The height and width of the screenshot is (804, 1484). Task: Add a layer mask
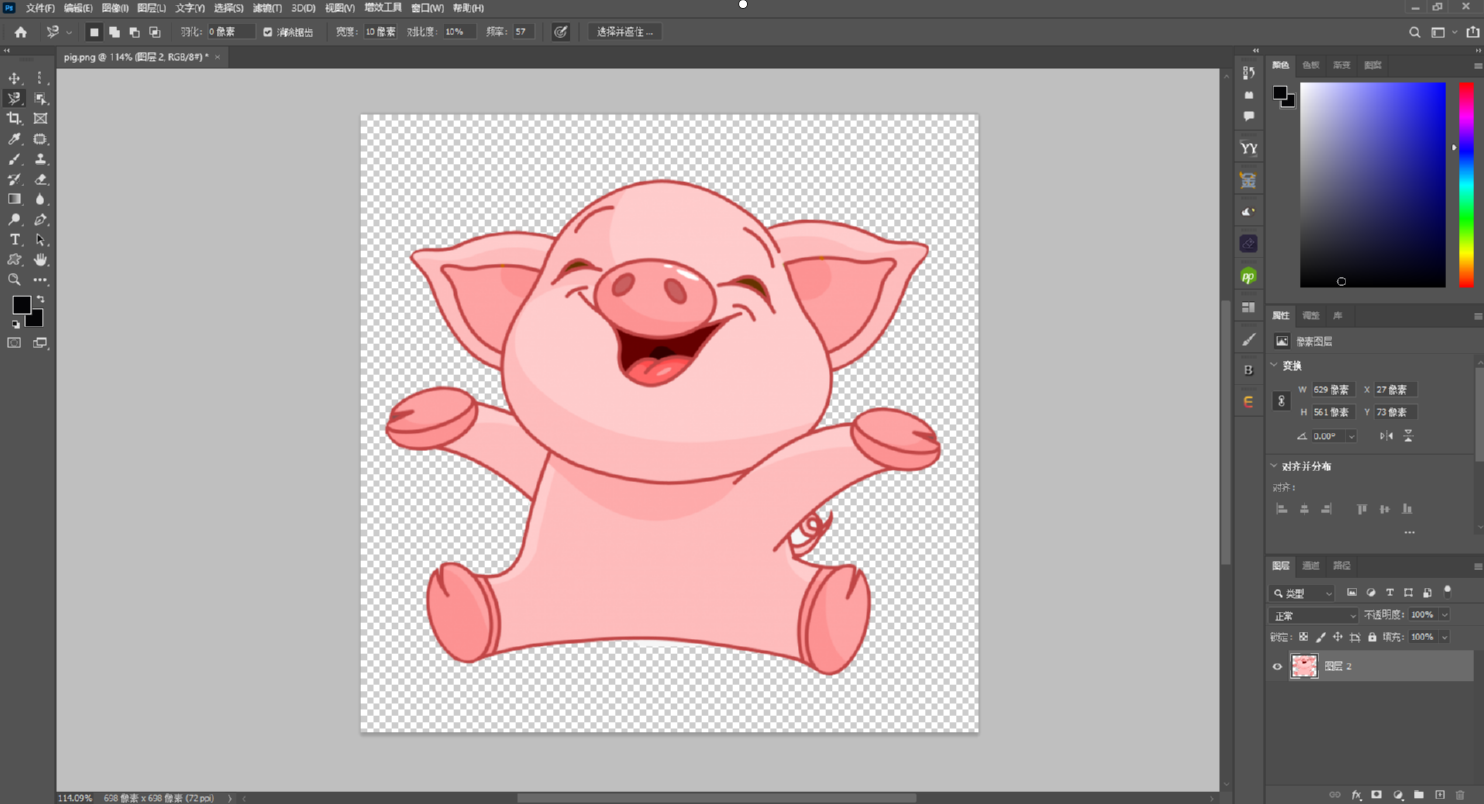pos(1376,795)
